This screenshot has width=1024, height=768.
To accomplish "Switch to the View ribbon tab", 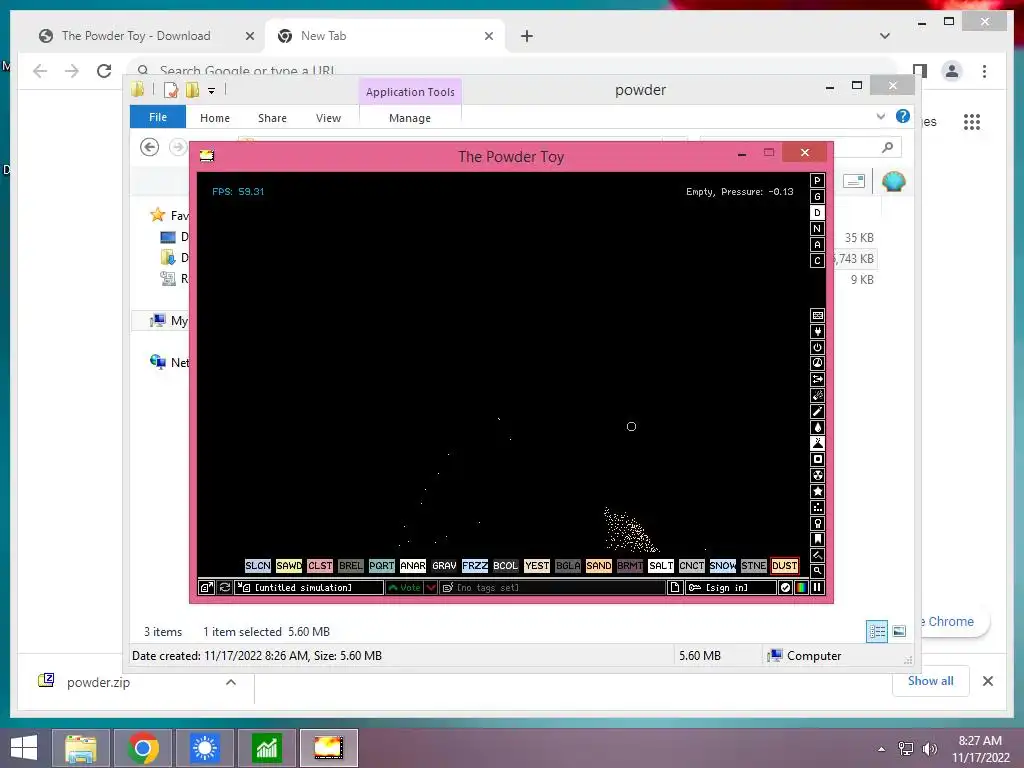I will point(328,118).
